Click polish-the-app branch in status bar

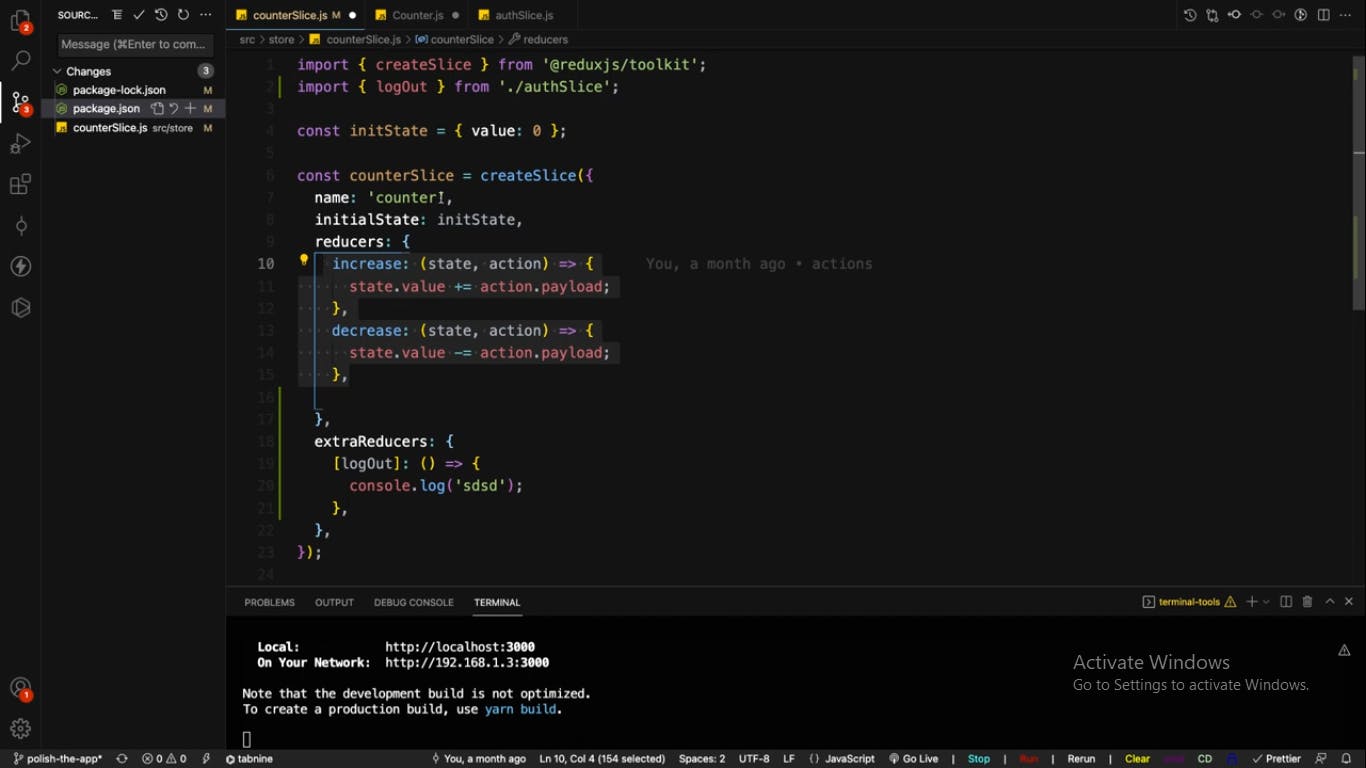coord(57,759)
